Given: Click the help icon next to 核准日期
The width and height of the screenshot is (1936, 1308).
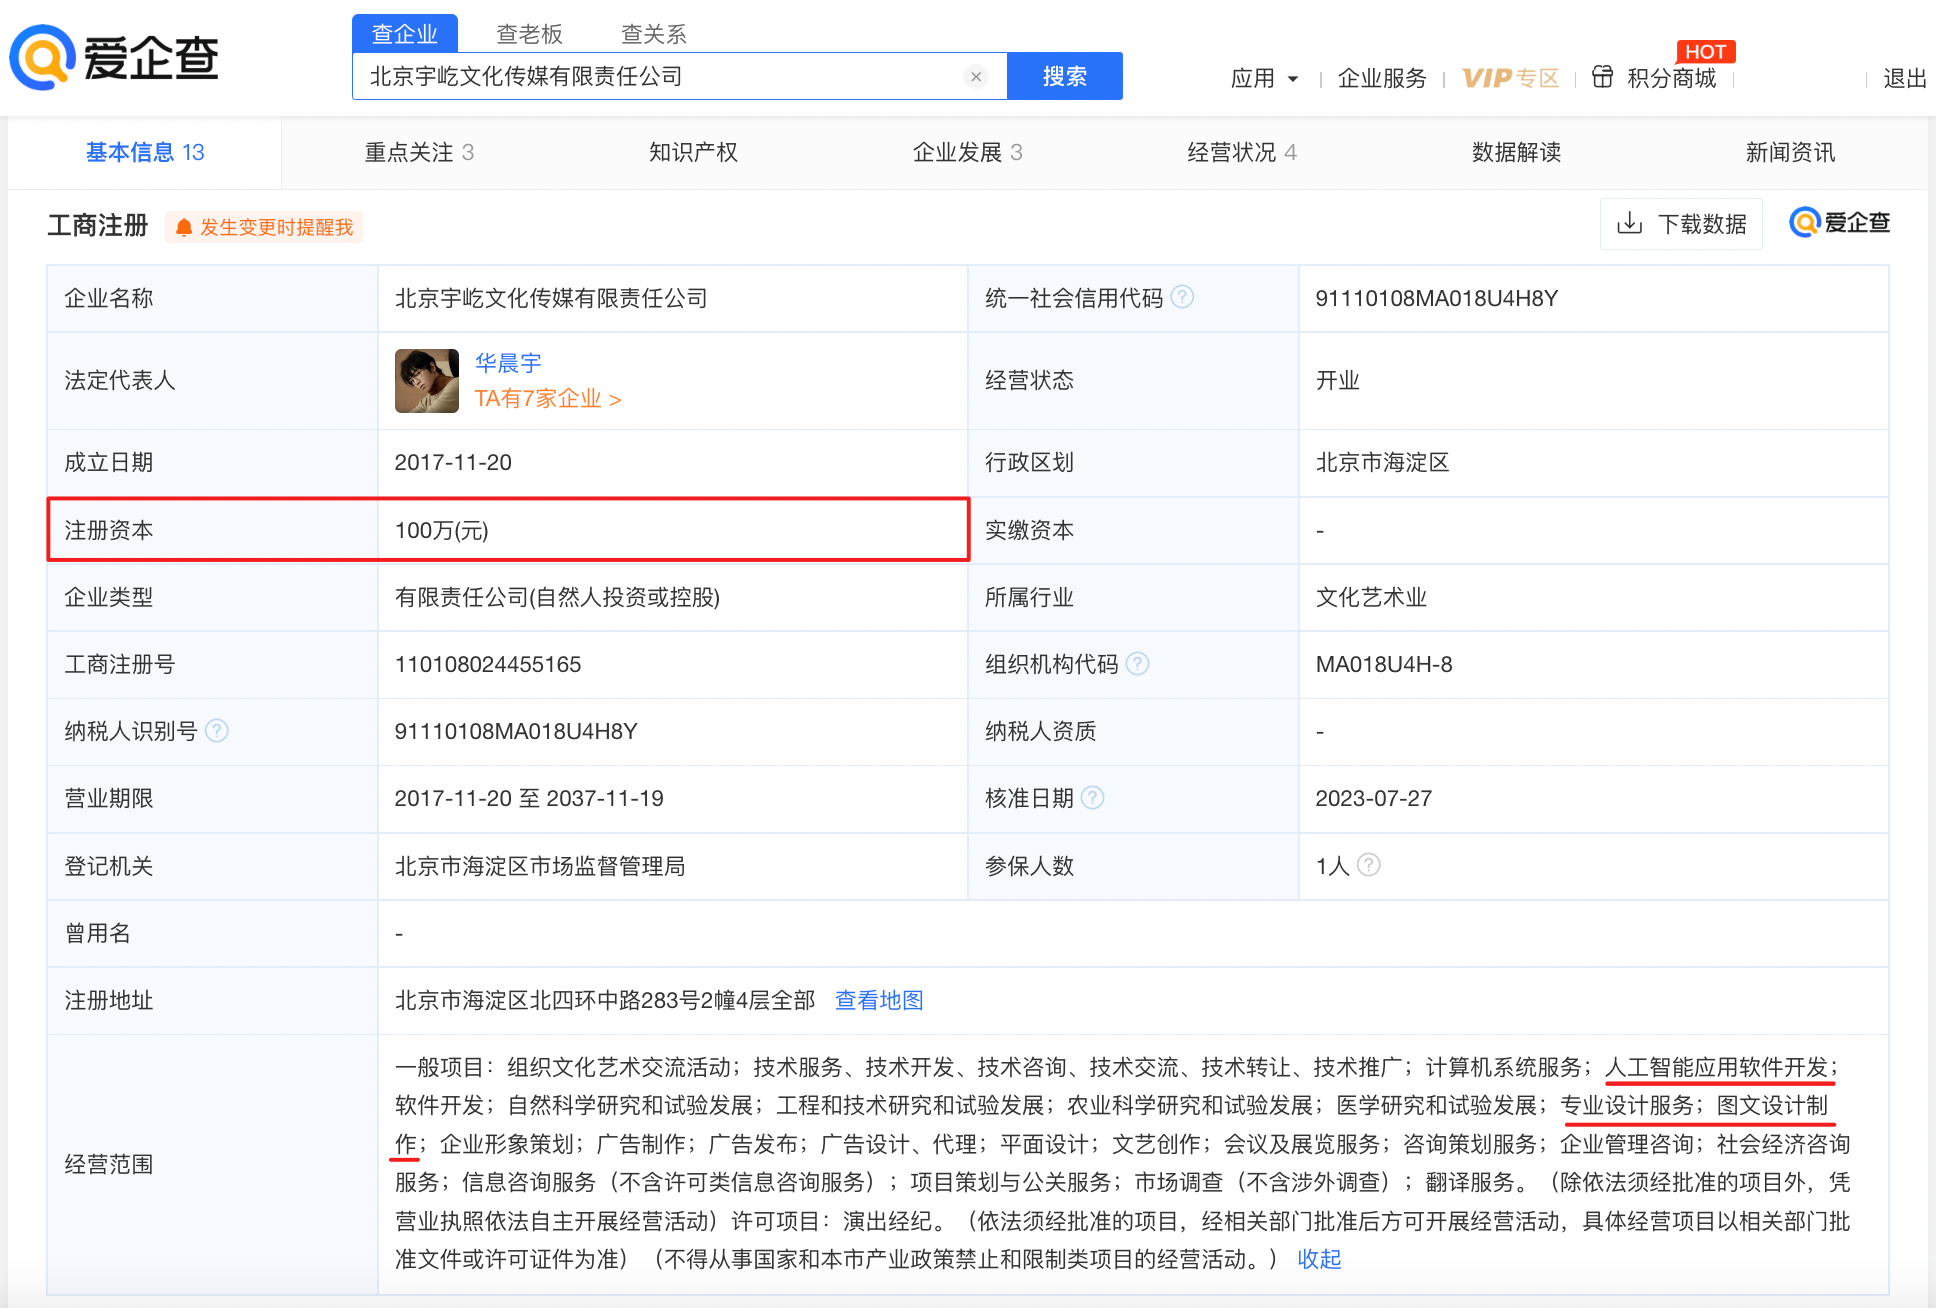Looking at the screenshot, I should [1093, 797].
